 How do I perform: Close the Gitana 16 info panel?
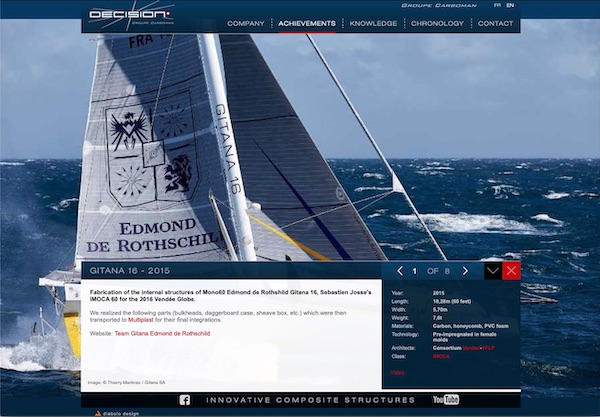coord(511,271)
